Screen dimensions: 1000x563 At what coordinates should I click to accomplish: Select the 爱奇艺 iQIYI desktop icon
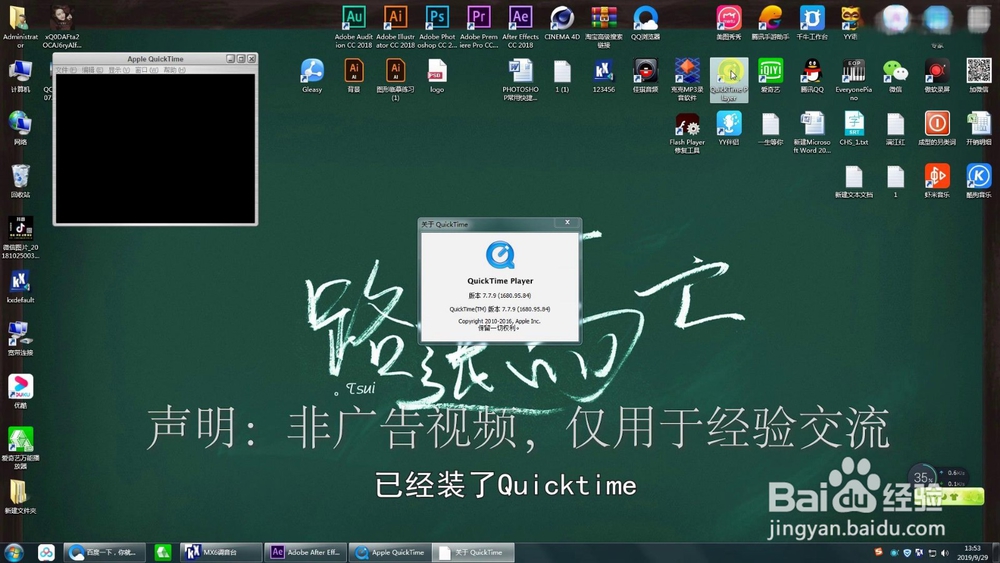(x=770, y=76)
